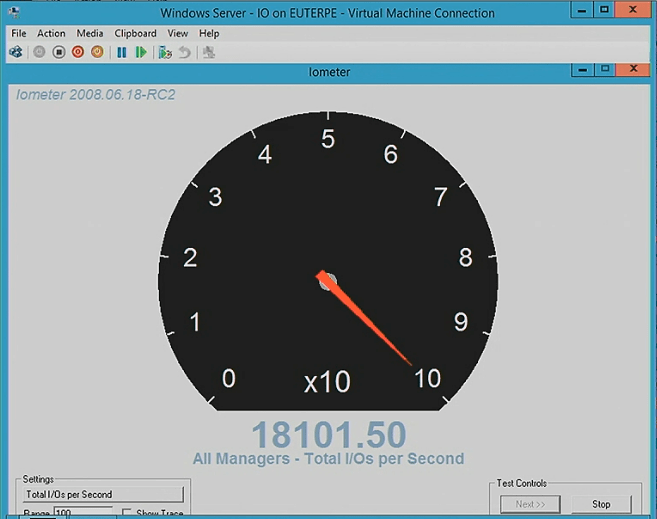Maximize the Virtual Machine Connection window
The height and width of the screenshot is (519, 657).
coord(604,10)
